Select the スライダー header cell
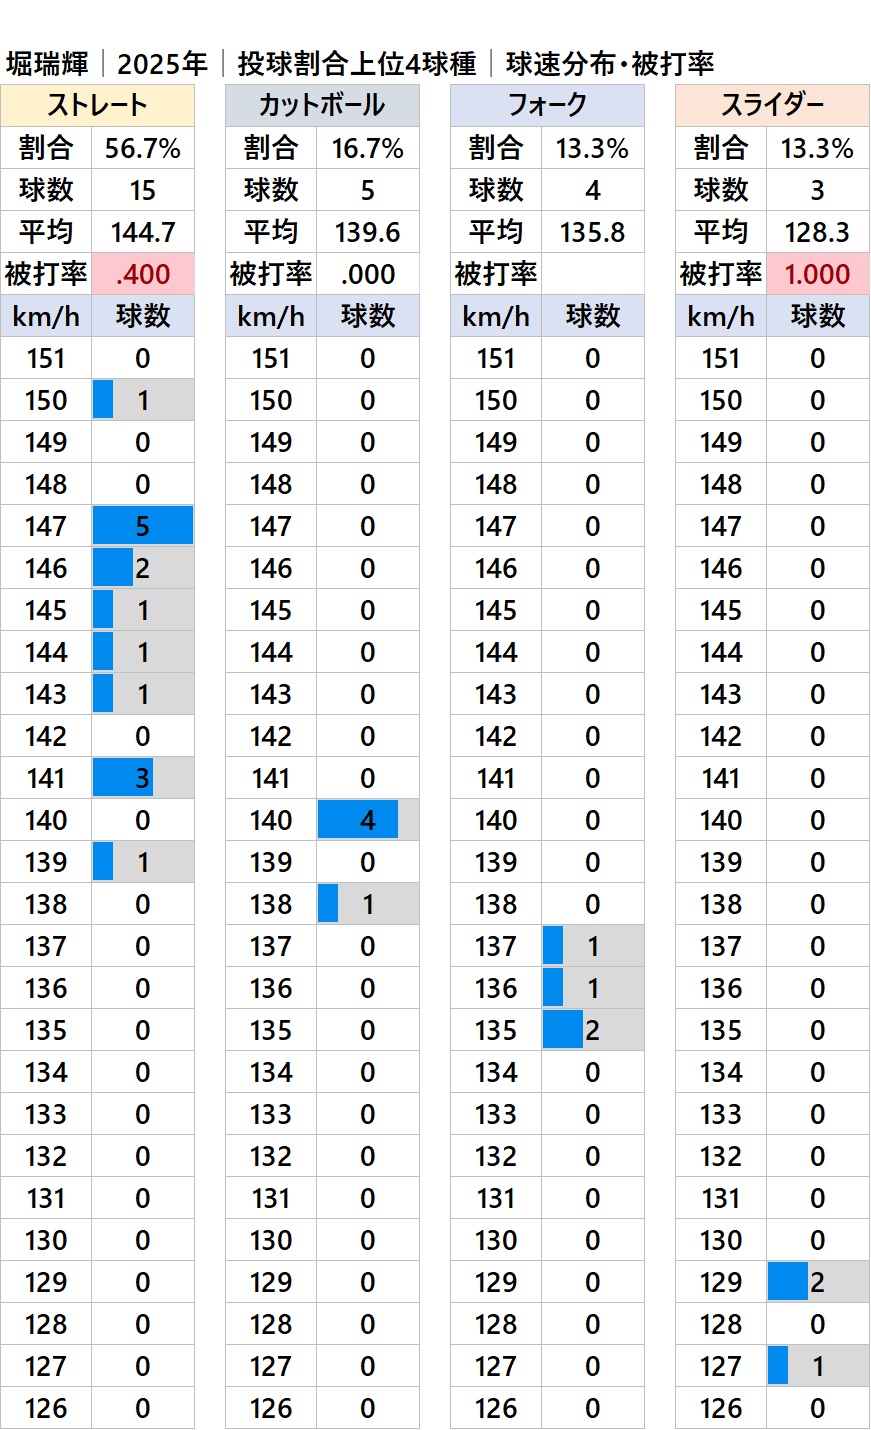The image size is (871, 1430). [x=772, y=106]
